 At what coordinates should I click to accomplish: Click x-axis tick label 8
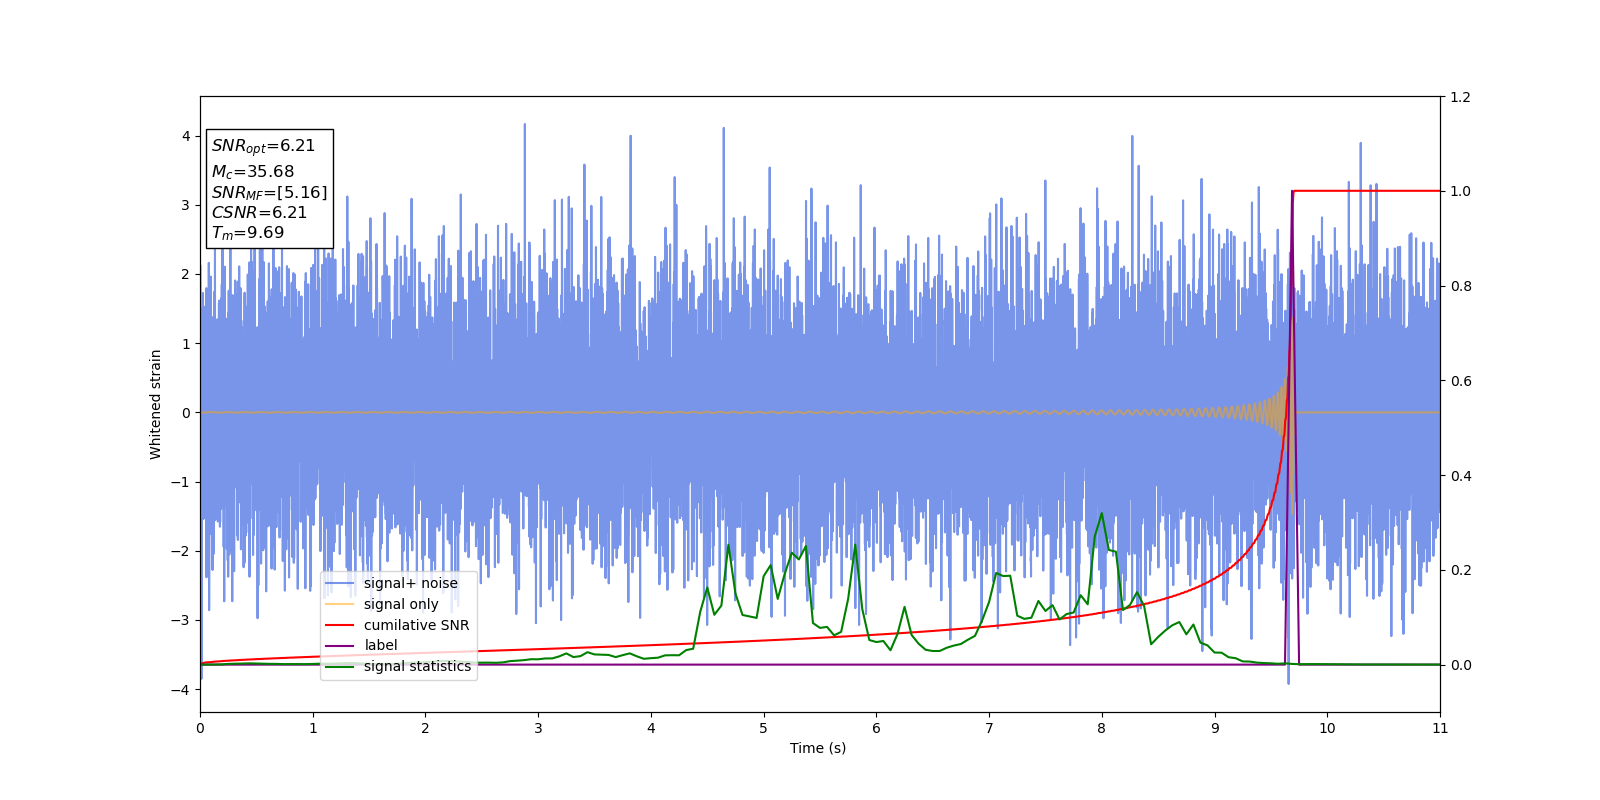pyautogui.click(x=1102, y=728)
